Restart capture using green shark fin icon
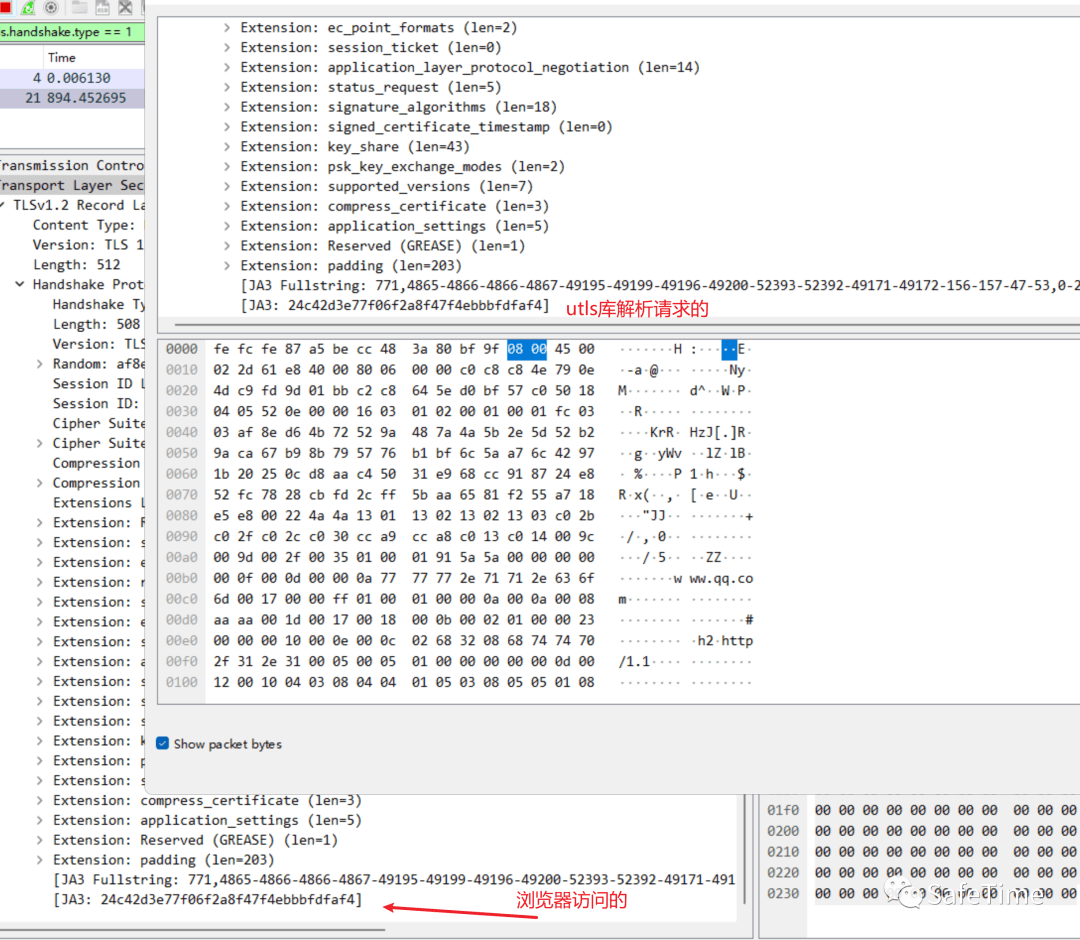This screenshot has height=940, width=1080. (x=28, y=8)
